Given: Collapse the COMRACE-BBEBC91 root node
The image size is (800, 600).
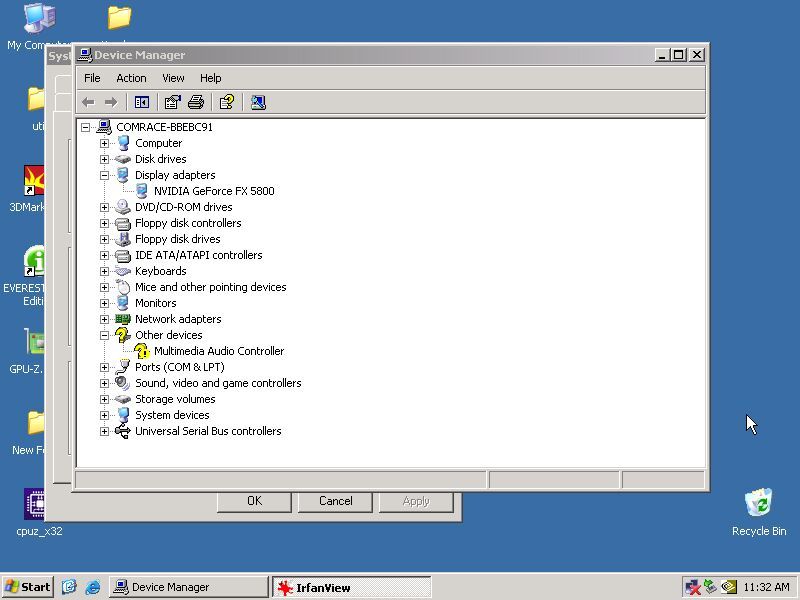Looking at the screenshot, I should [85, 127].
